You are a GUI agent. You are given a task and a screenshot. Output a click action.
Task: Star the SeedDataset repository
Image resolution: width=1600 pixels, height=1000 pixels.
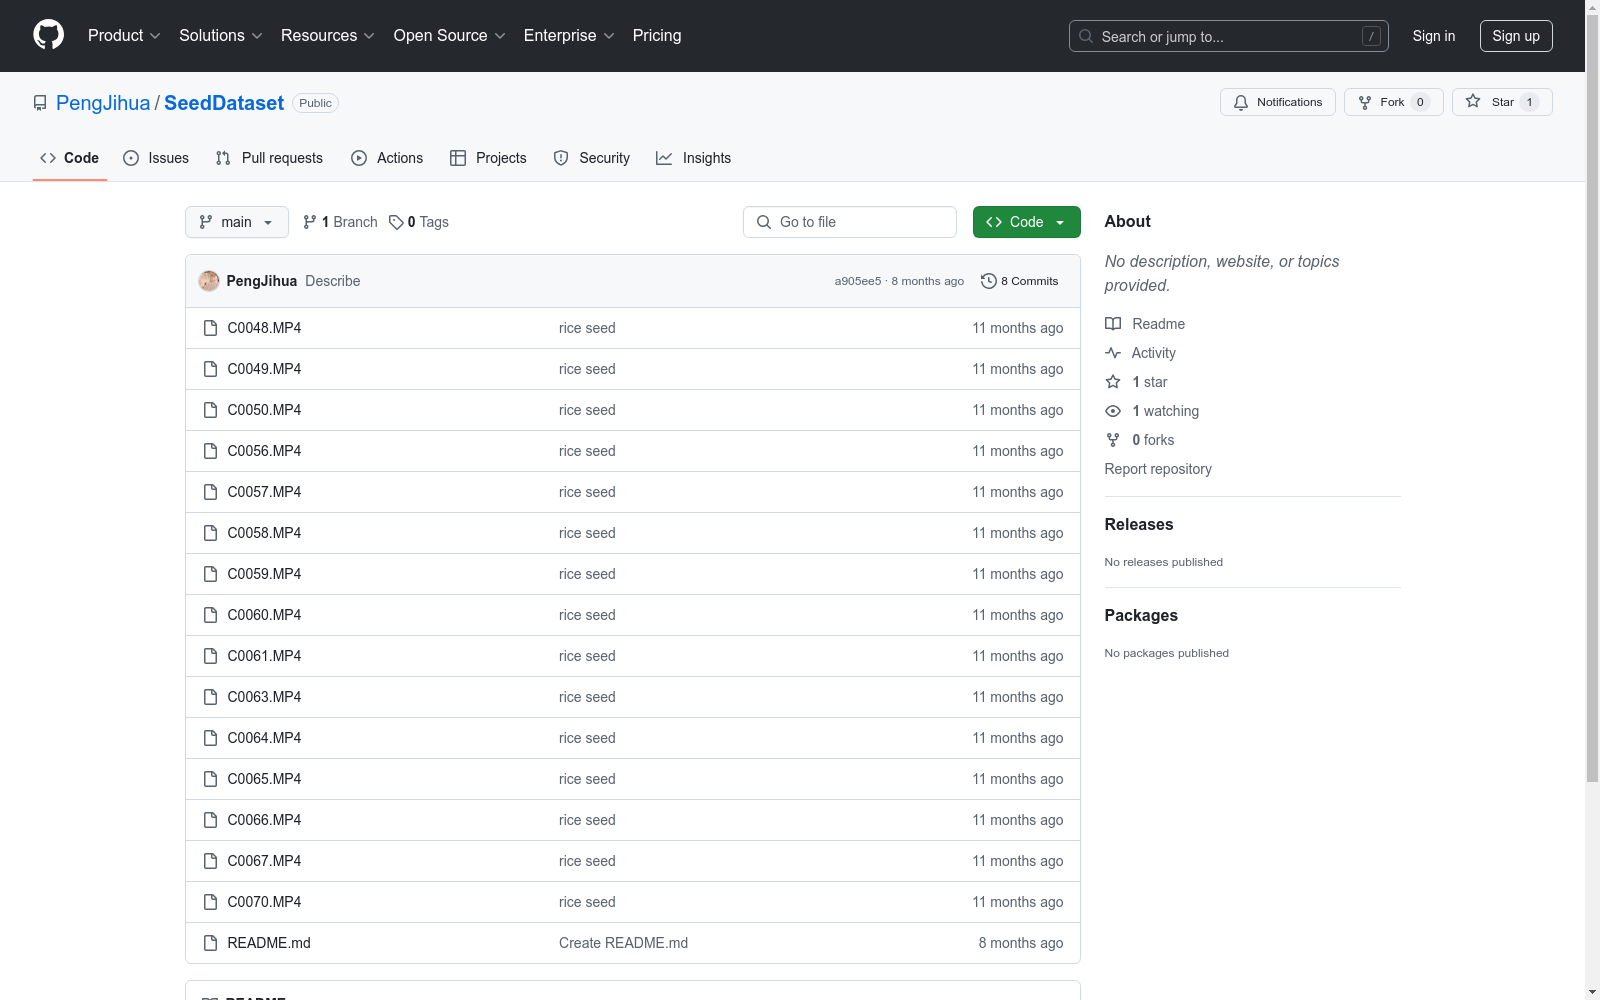click(1502, 102)
